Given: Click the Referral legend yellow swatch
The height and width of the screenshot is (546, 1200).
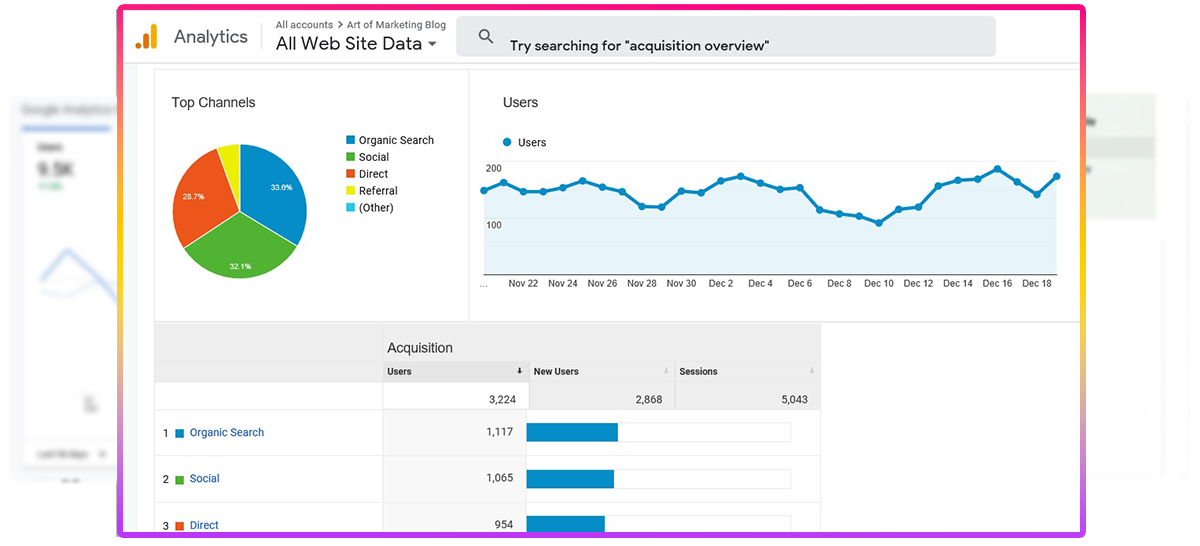Looking at the screenshot, I should coord(351,191).
